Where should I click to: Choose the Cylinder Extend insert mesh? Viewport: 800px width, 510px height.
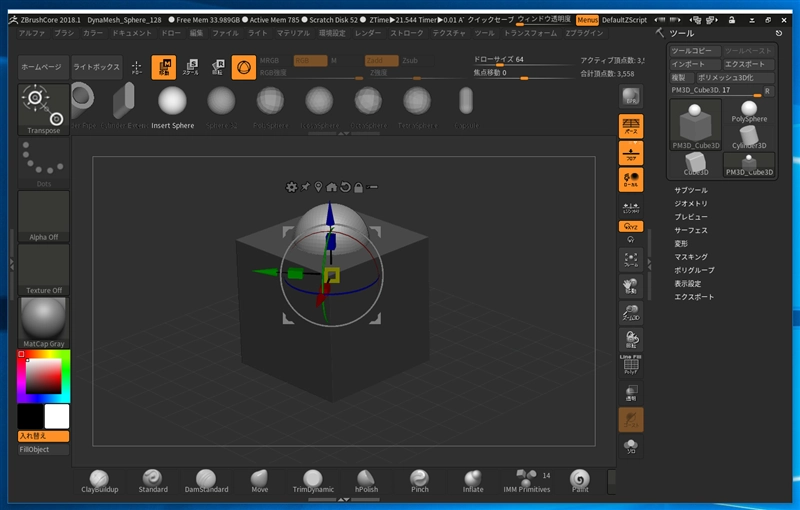(x=124, y=108)
